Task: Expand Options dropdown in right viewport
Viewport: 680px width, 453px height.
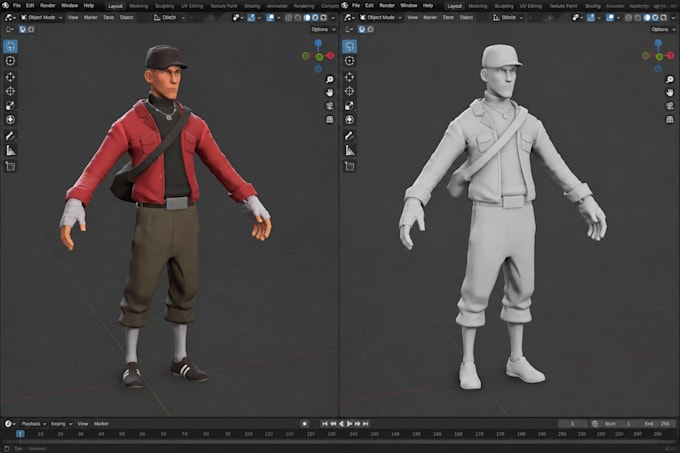Action: coord(663,29)
